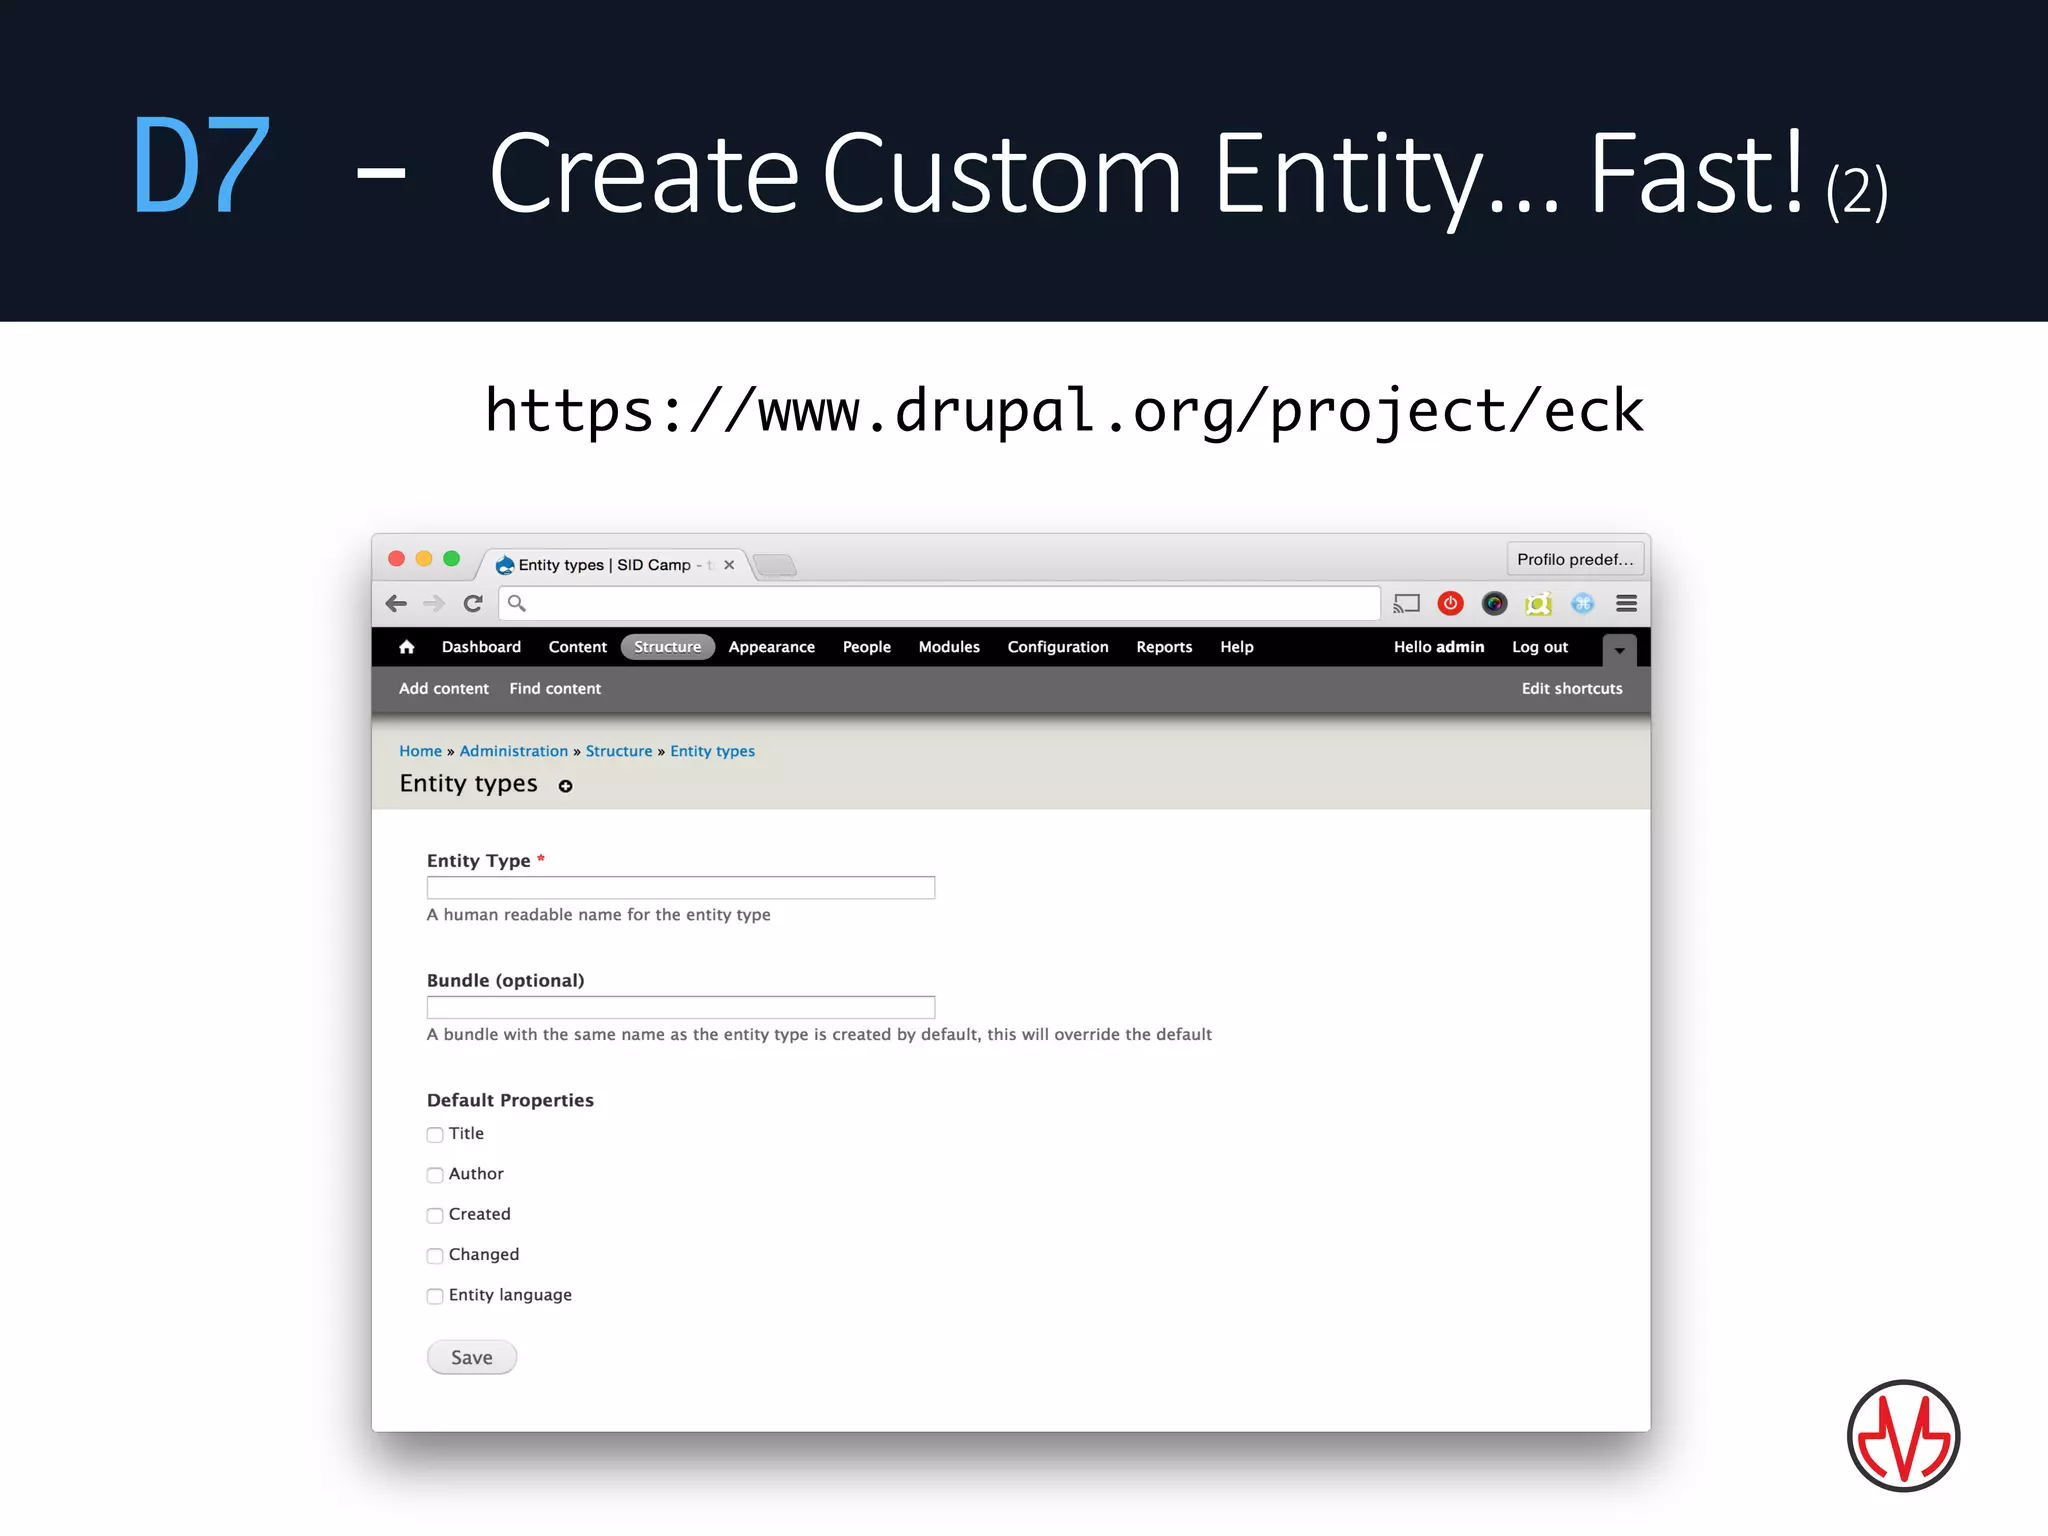The image size is (2048, 1536).
Task: Click the plus shortcut icon beside Entity types
Action: coord(566,786)
